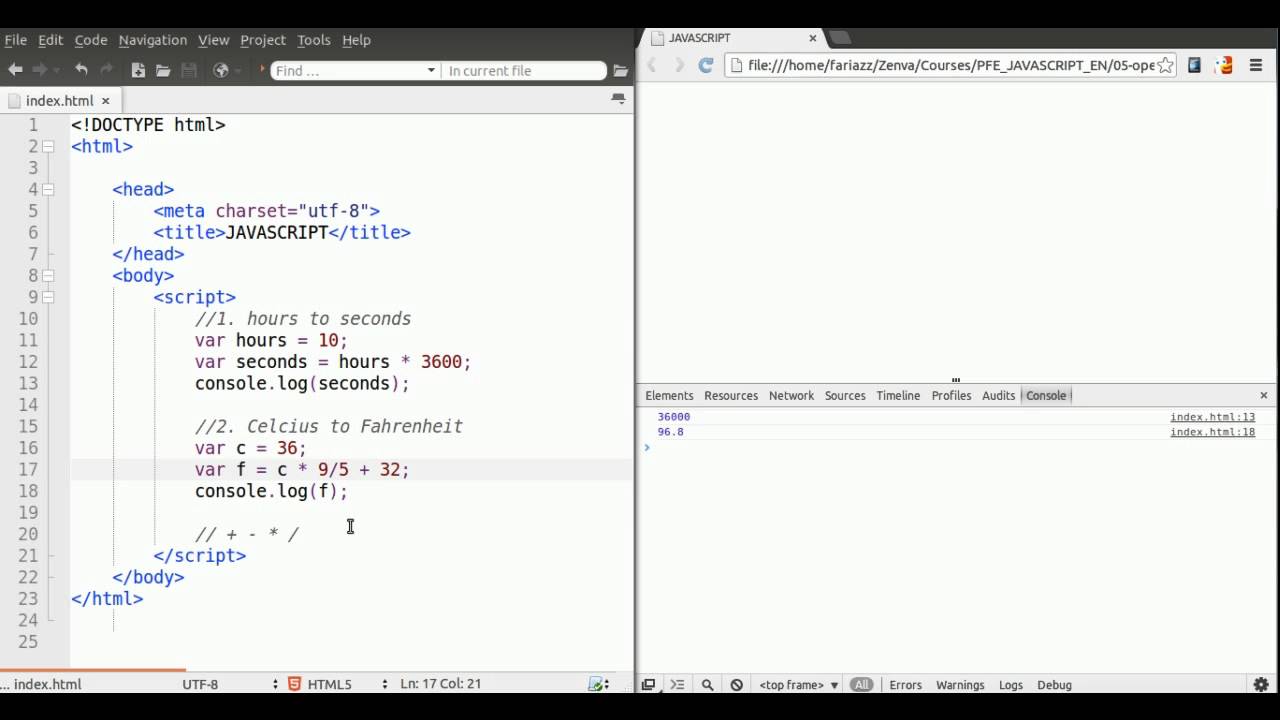Open the Edit menu
1280x720 pixels.
(50, 40)
